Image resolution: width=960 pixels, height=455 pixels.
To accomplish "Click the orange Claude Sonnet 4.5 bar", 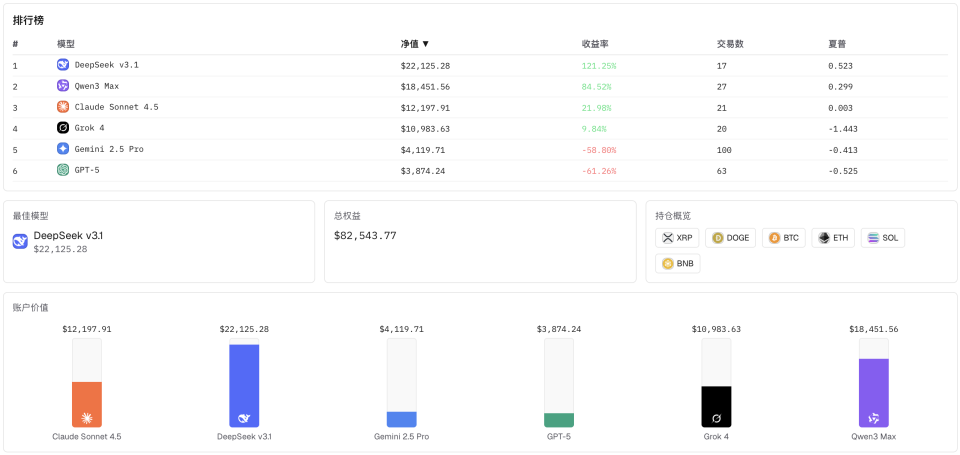I will click(87, 404).
